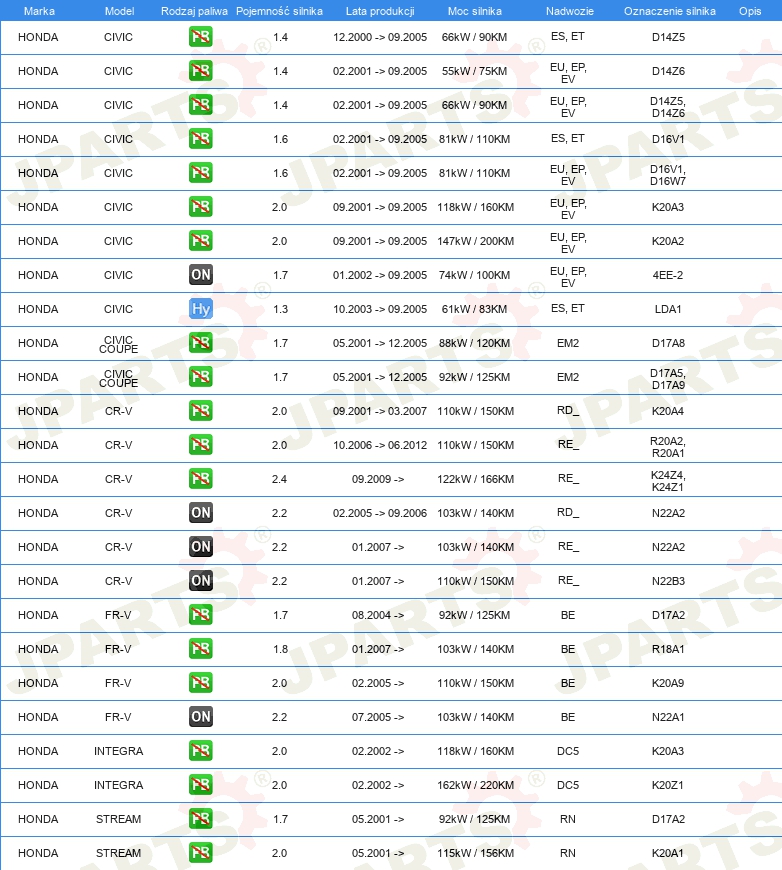Click production date 07.2005 ->
The width and height of the screenshot is (782, 870).
[378, 717]
